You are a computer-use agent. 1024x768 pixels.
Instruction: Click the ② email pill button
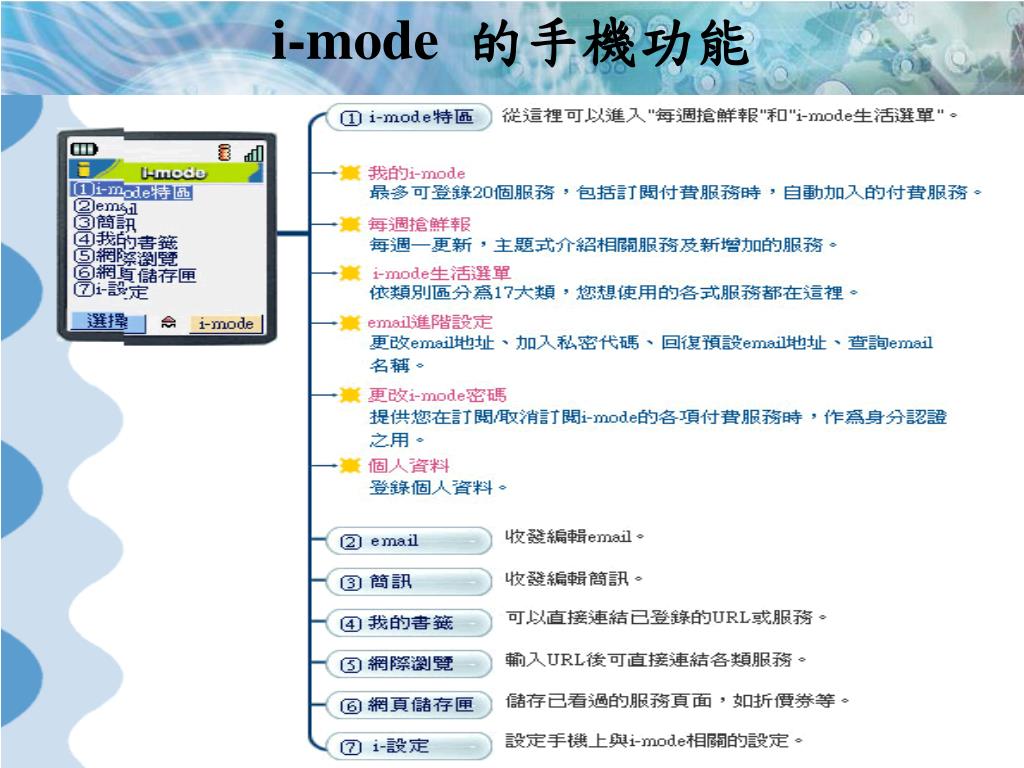click(x=409, y=541)
